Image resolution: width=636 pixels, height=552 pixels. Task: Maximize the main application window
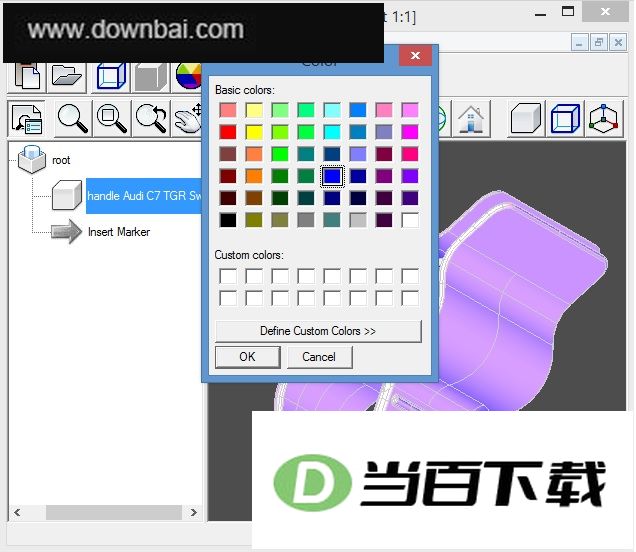568,11
